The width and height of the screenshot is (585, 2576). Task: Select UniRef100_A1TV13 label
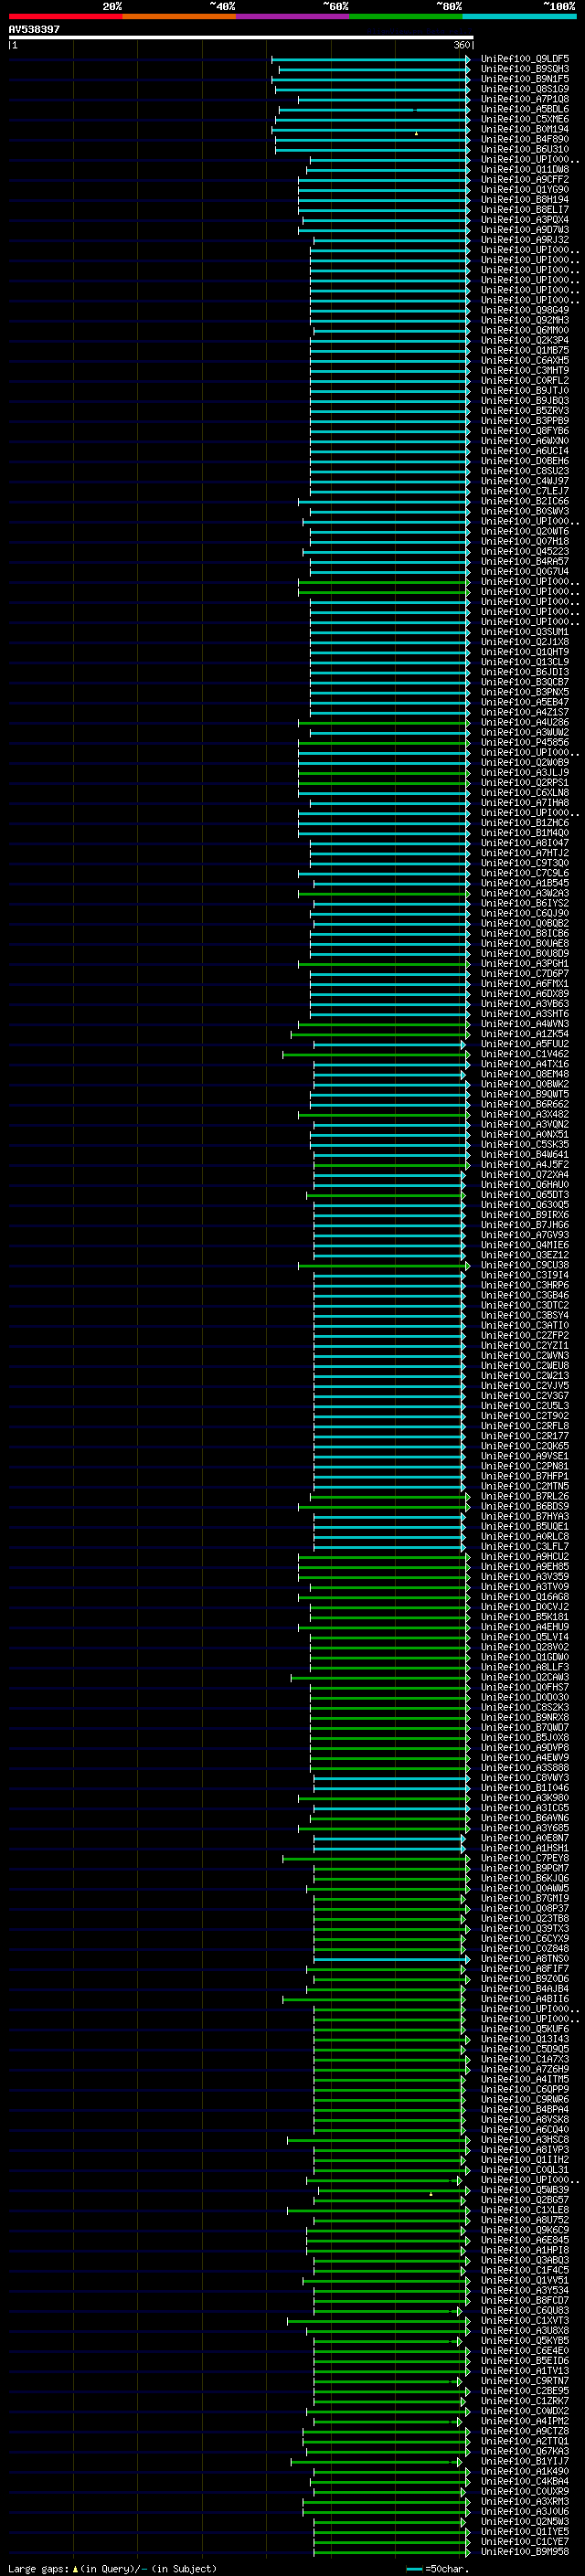pyautogui.click(x=524, y=2370)
